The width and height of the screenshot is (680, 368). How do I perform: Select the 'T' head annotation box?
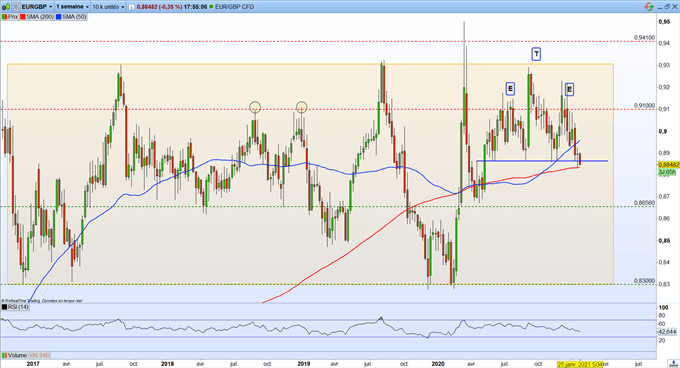click(536, 54)
